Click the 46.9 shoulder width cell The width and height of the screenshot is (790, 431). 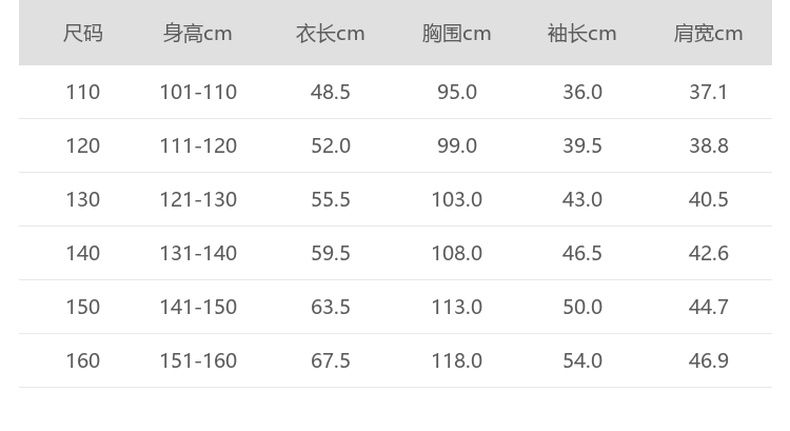tap(708, 361)
